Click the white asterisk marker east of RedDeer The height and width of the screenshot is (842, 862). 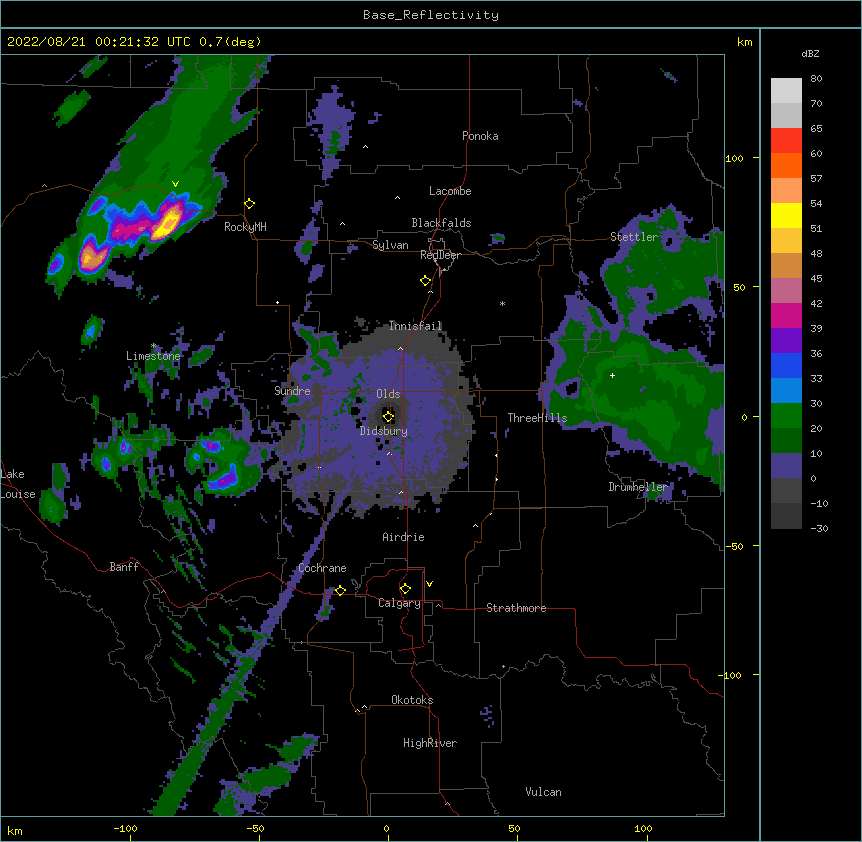tap(502, 303)
